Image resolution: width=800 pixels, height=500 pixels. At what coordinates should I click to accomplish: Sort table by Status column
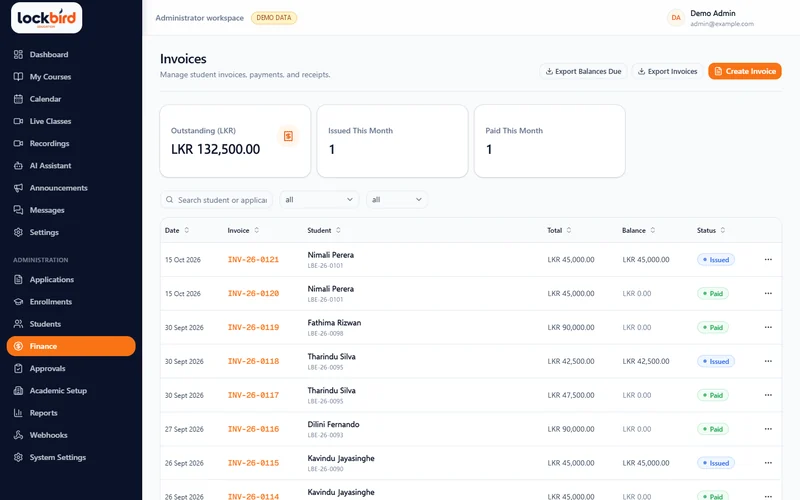pos(711,231)
